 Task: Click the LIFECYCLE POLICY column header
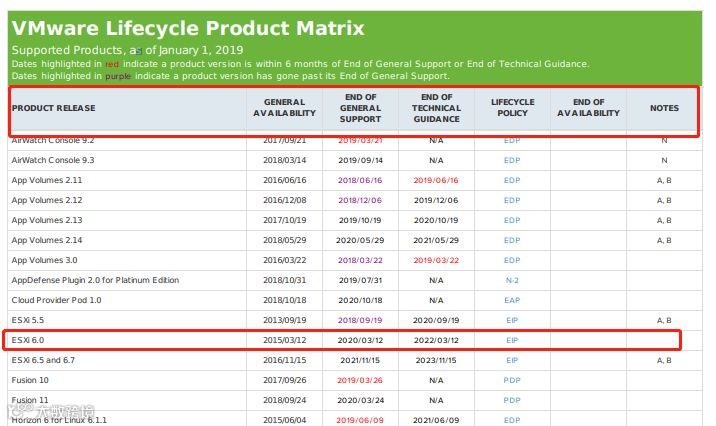(512, 108)
